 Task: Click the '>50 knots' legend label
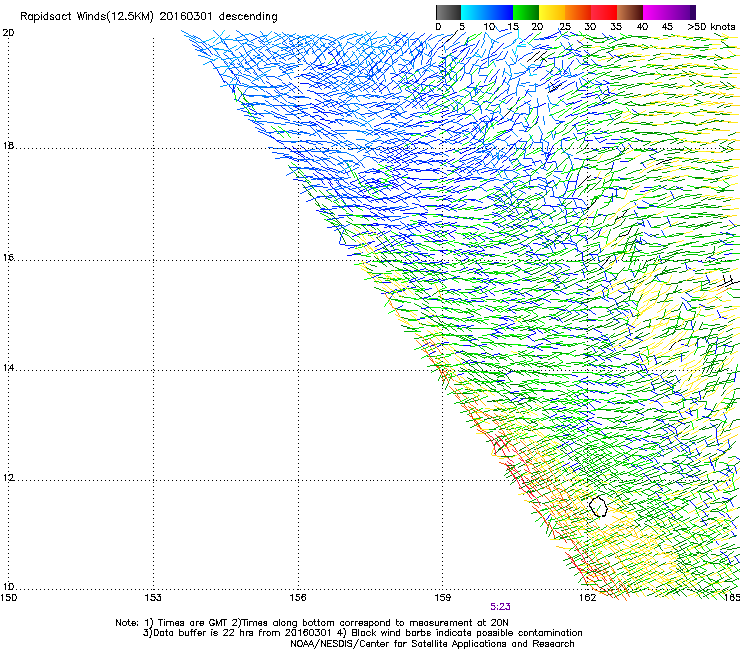pyautogui.click(x=711, y=27)
